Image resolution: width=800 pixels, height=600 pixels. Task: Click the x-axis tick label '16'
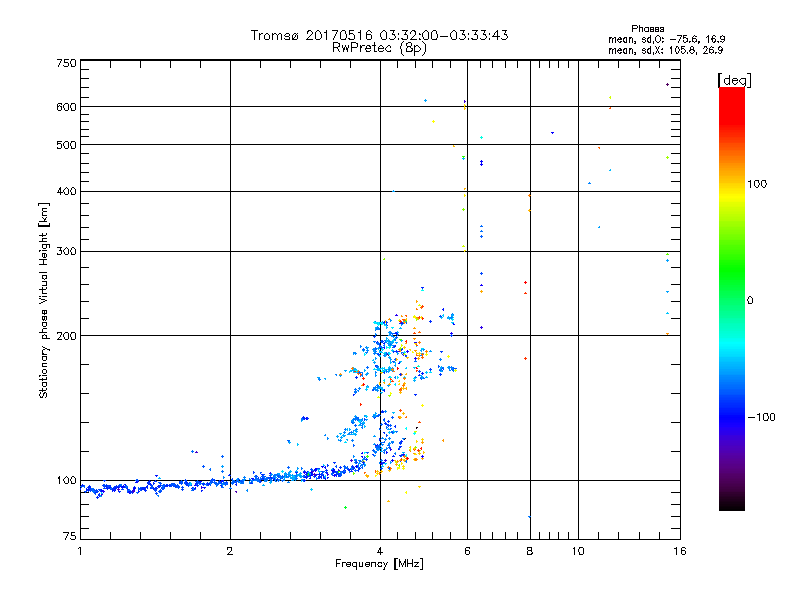point(680,551)
